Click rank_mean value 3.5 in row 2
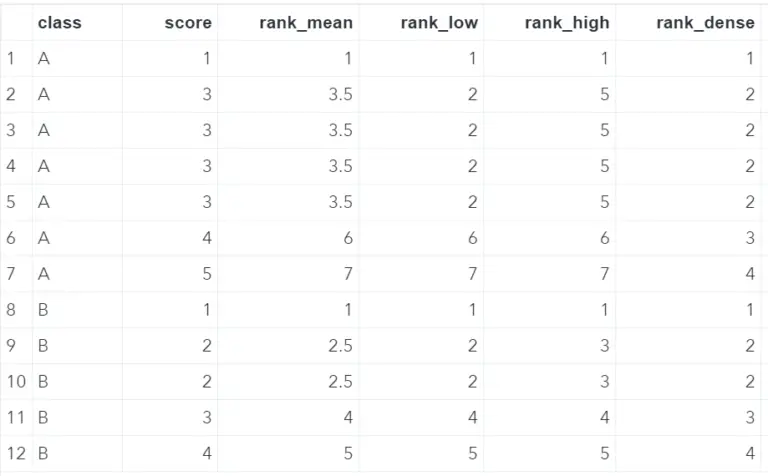The height and width of the screenshot is (476, 768). coord(340,94)
